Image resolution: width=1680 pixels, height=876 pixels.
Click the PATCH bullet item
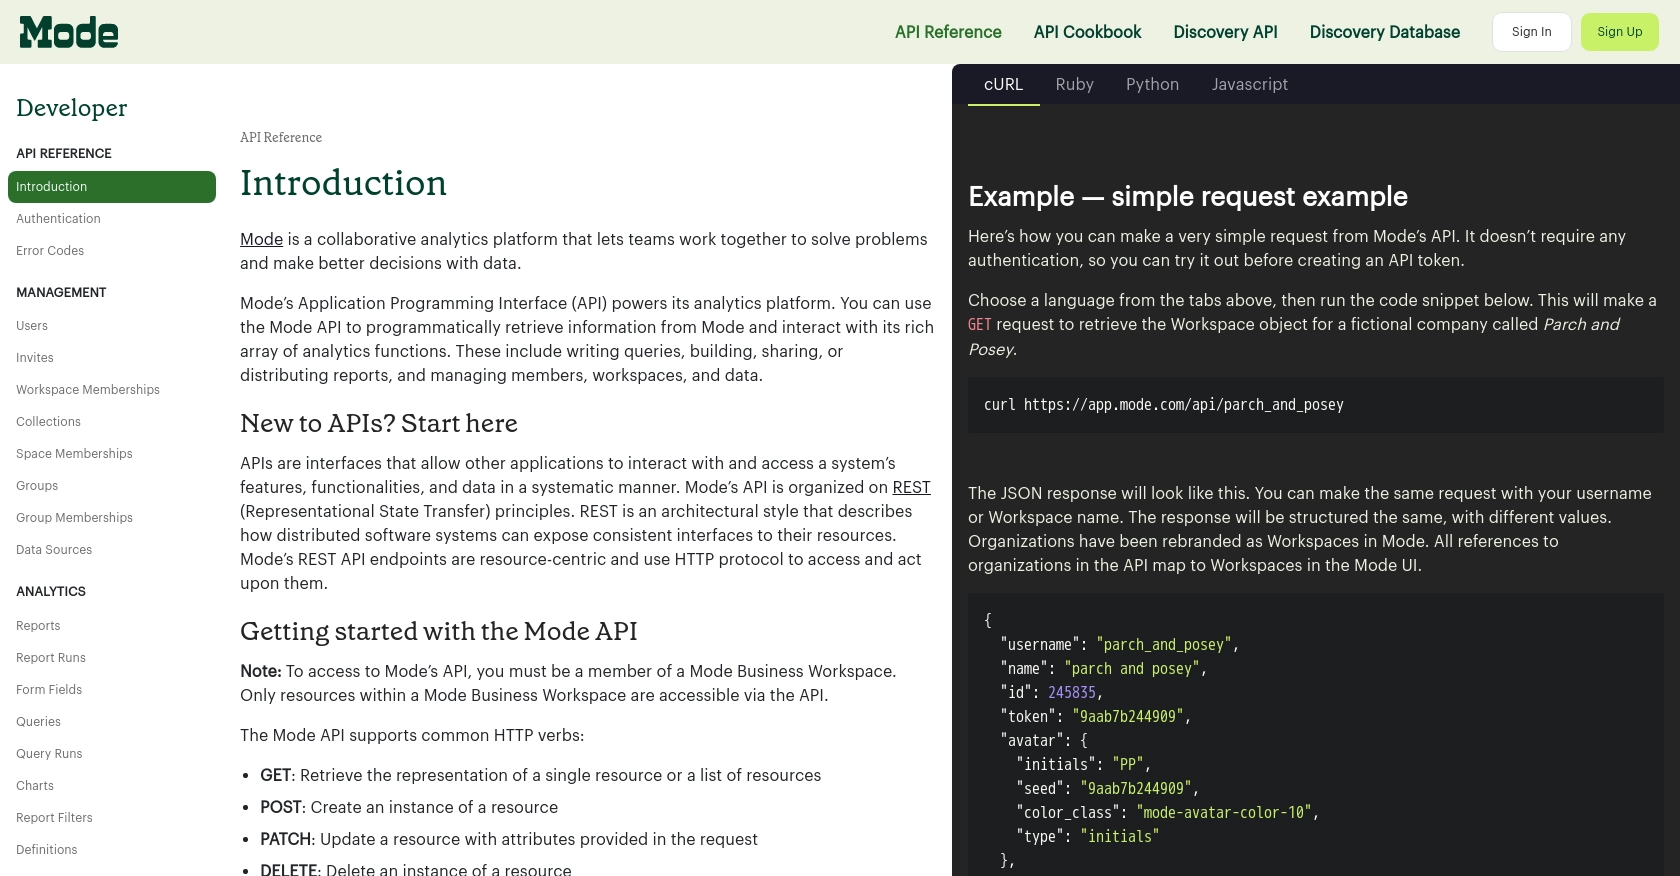(x=509, y=839)
